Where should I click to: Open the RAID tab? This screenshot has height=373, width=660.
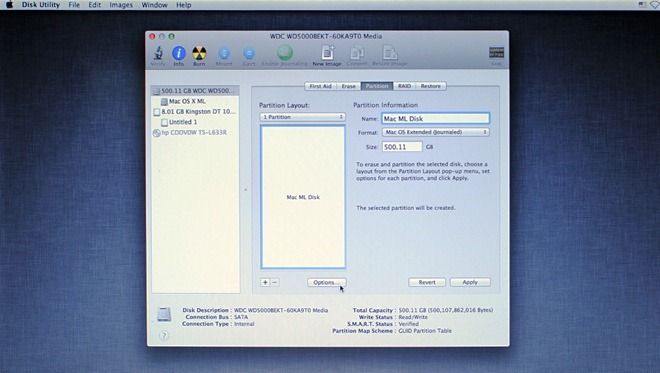point(405,86)
